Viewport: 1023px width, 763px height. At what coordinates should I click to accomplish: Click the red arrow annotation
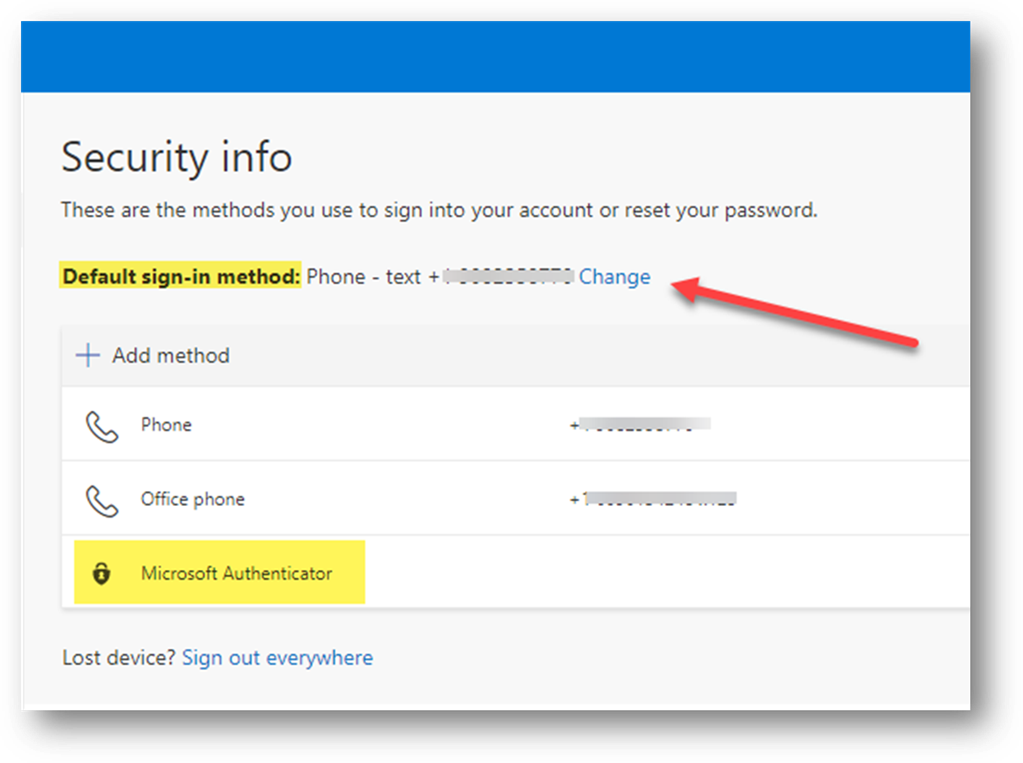795,311
